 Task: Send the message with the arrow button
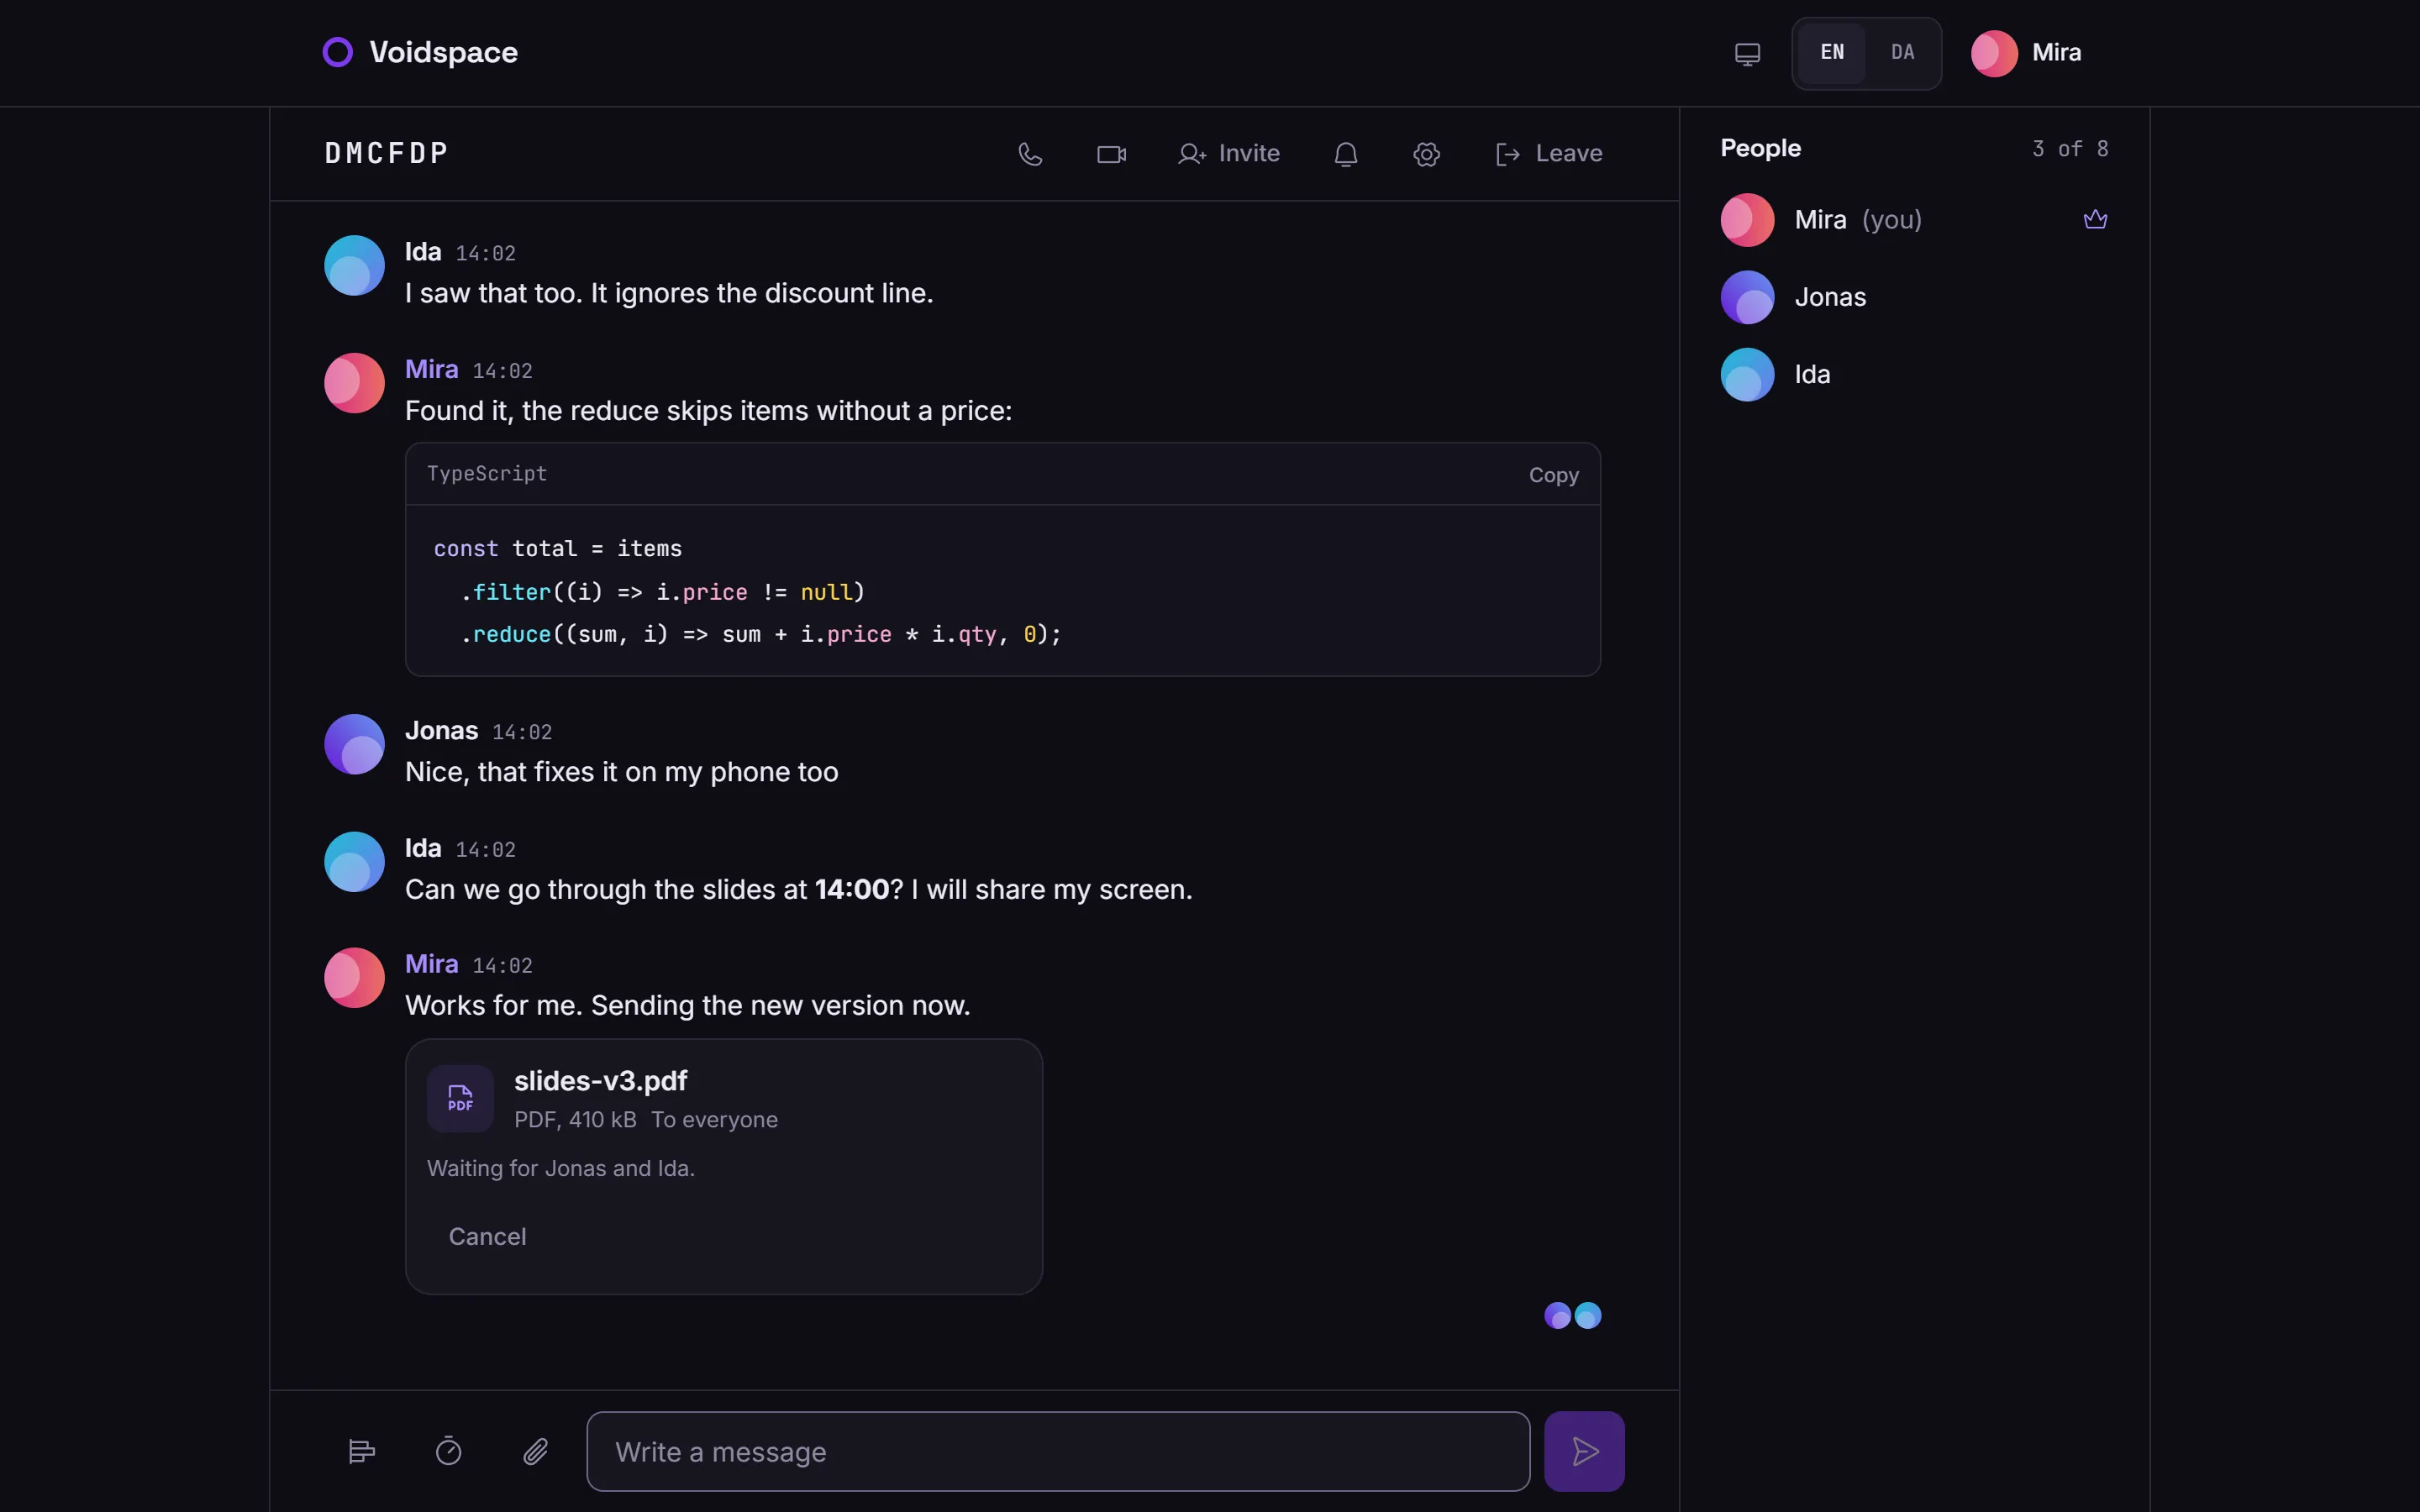[x=1584, y=1451]
